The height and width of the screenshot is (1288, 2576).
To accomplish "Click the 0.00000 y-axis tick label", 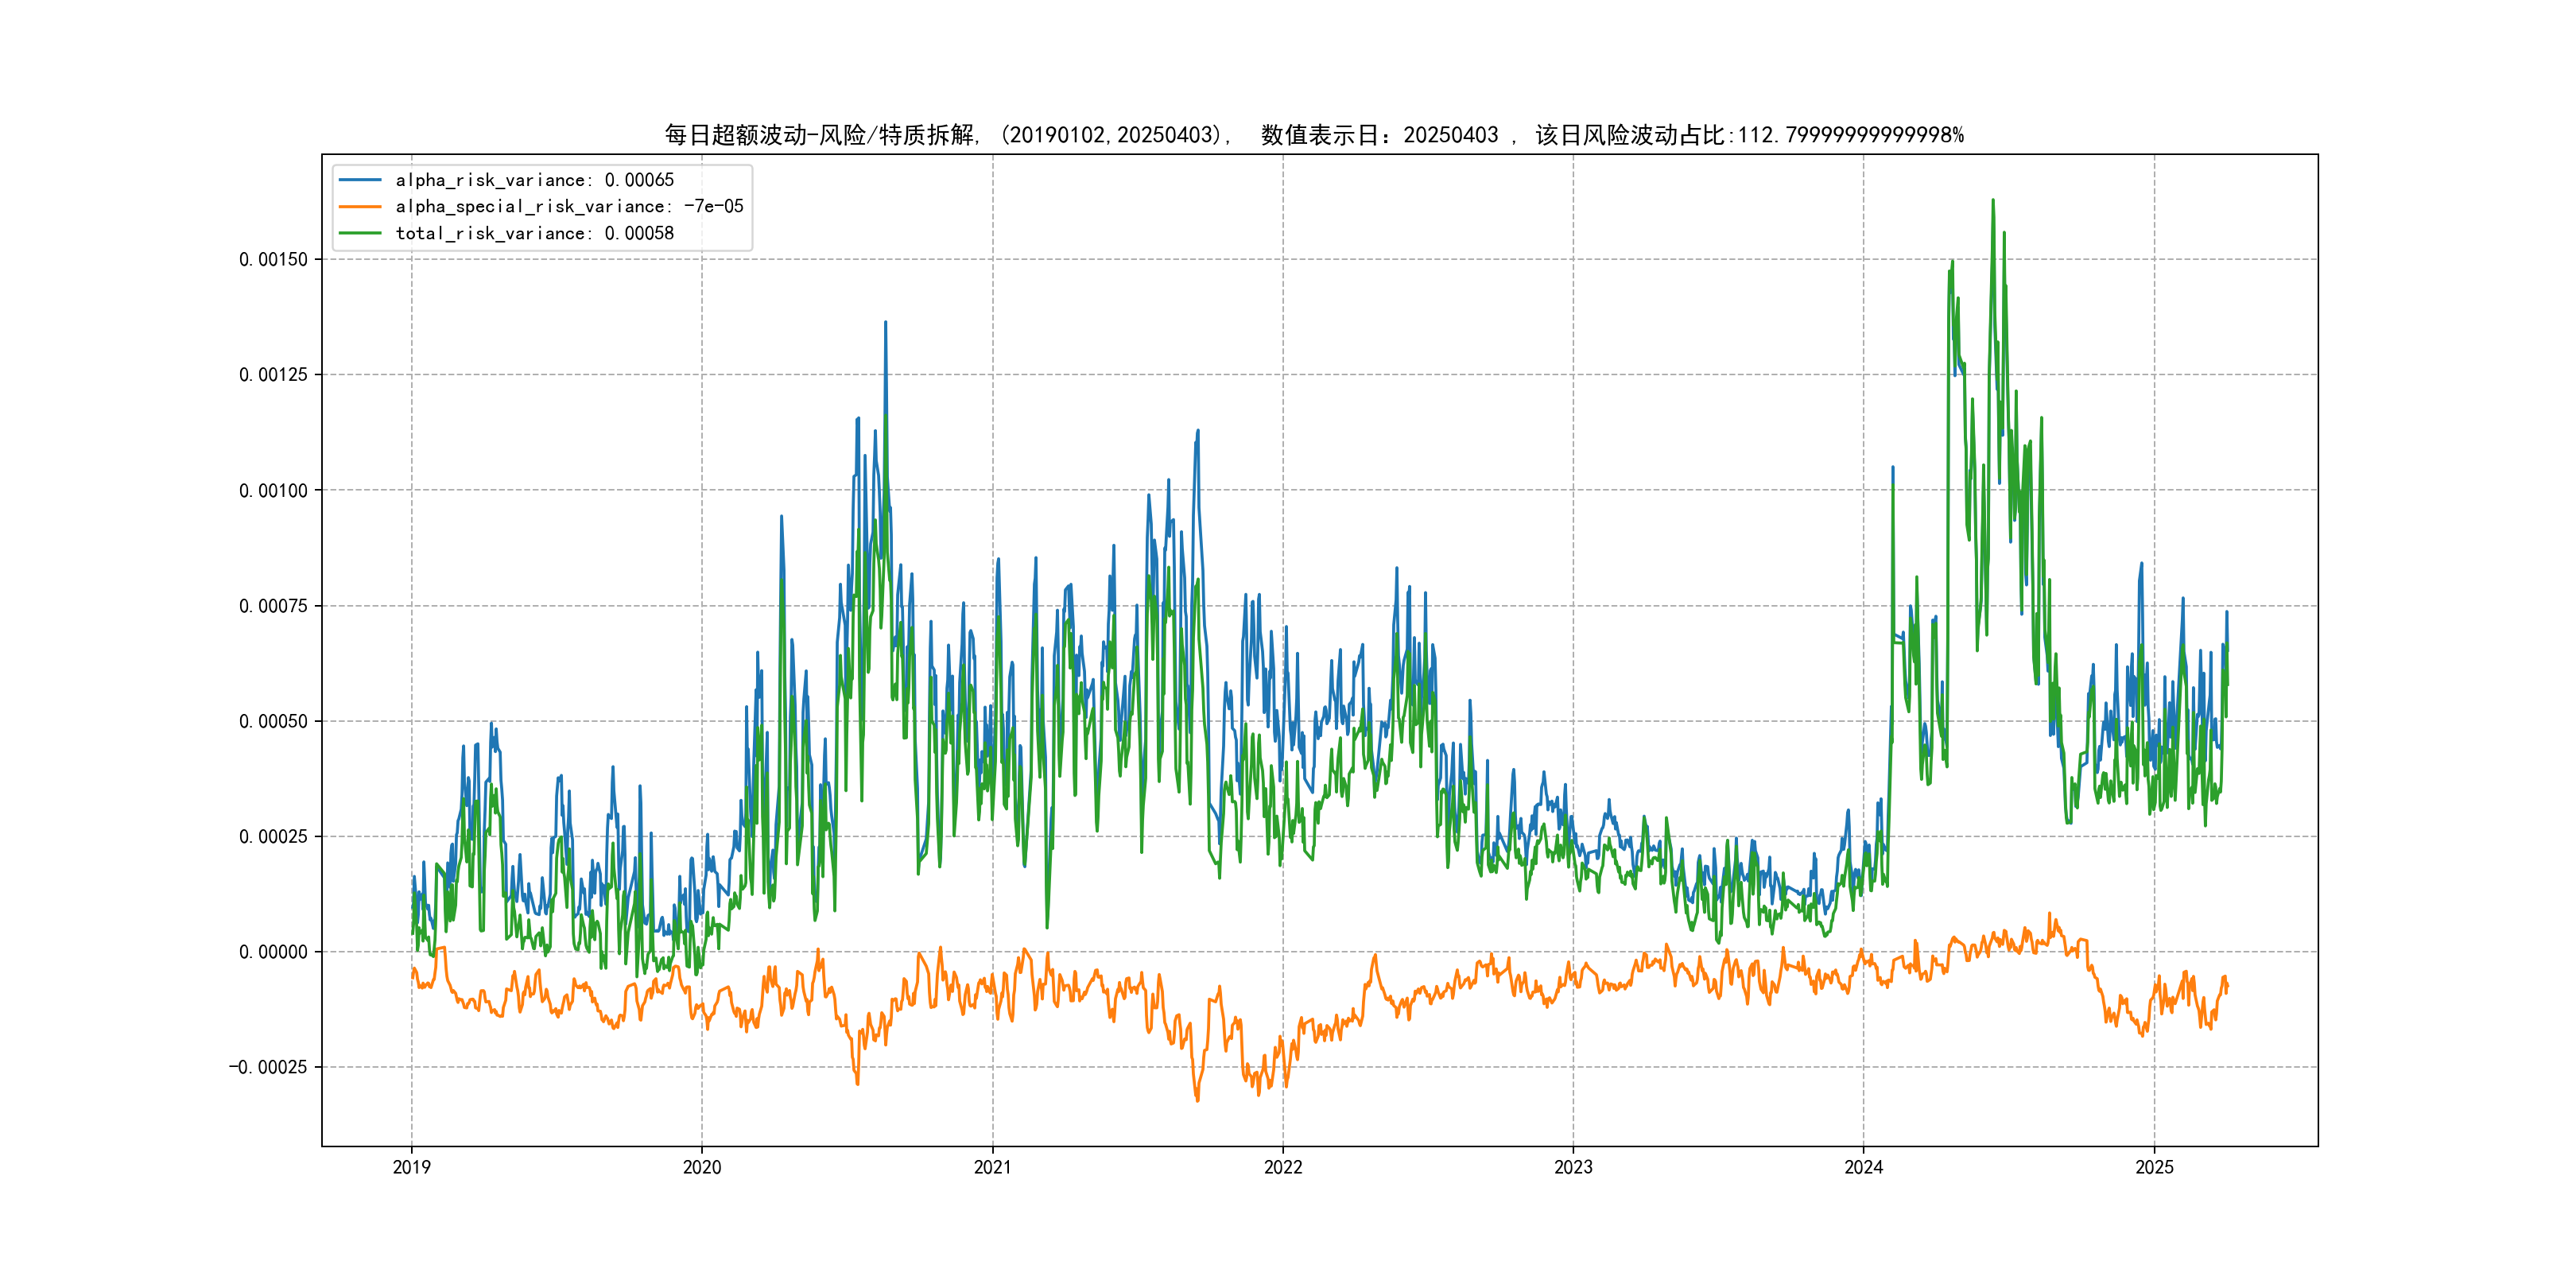I will 273,952.
